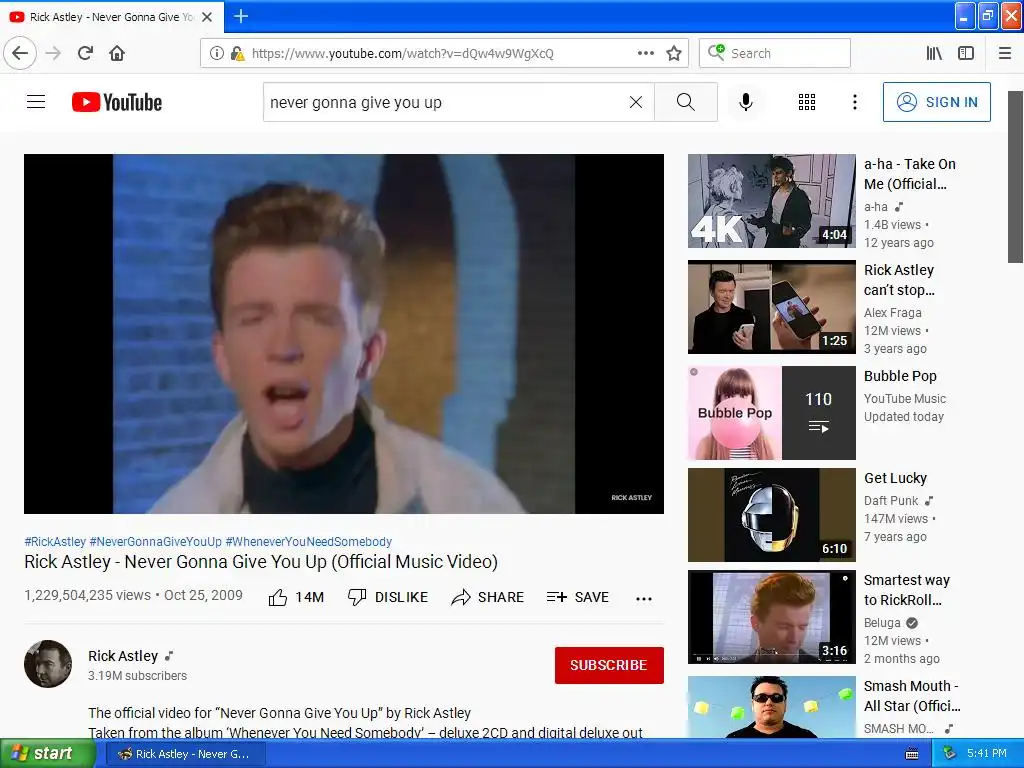The image size is (1024, 768).
Task: Open the Windows start button
Action: click(47, 754)
